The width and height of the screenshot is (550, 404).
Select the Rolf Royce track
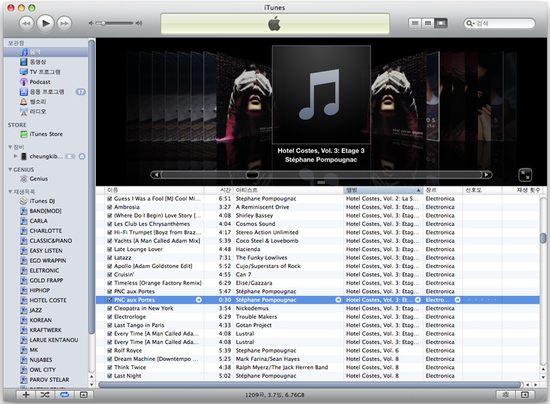click(318, 351)
